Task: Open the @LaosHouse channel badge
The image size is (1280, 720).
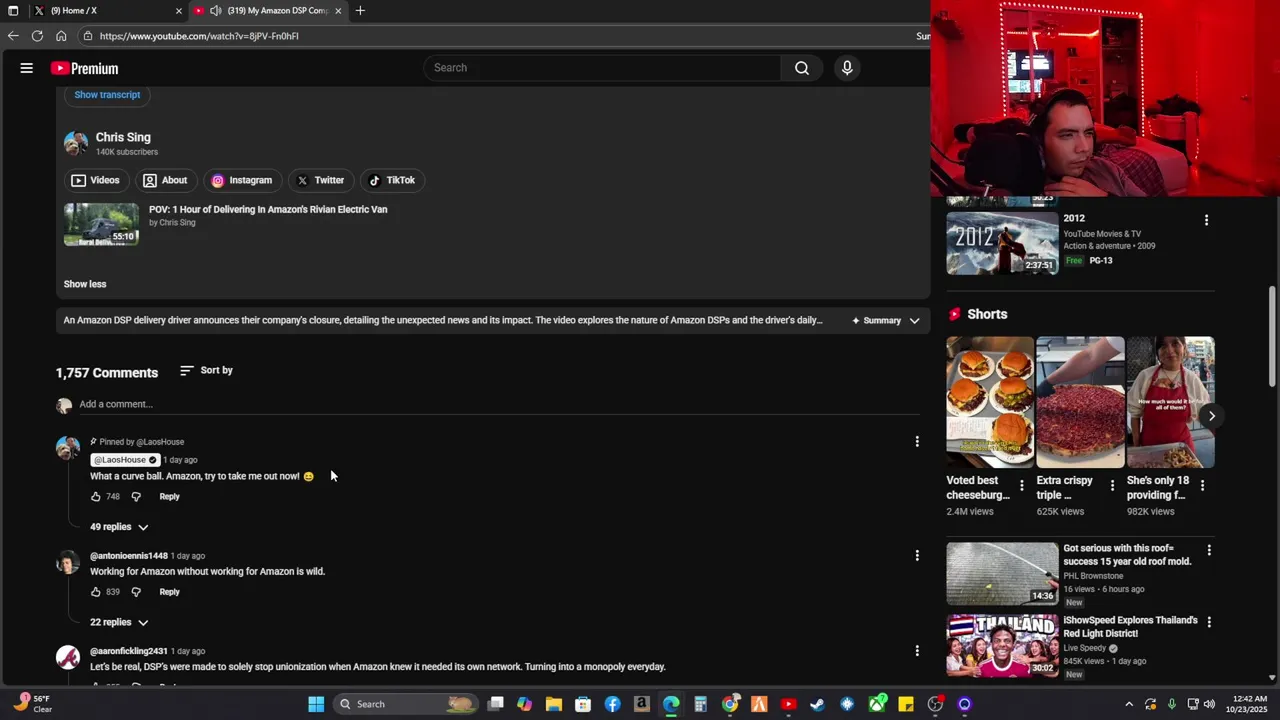Action: pos(125,460)
